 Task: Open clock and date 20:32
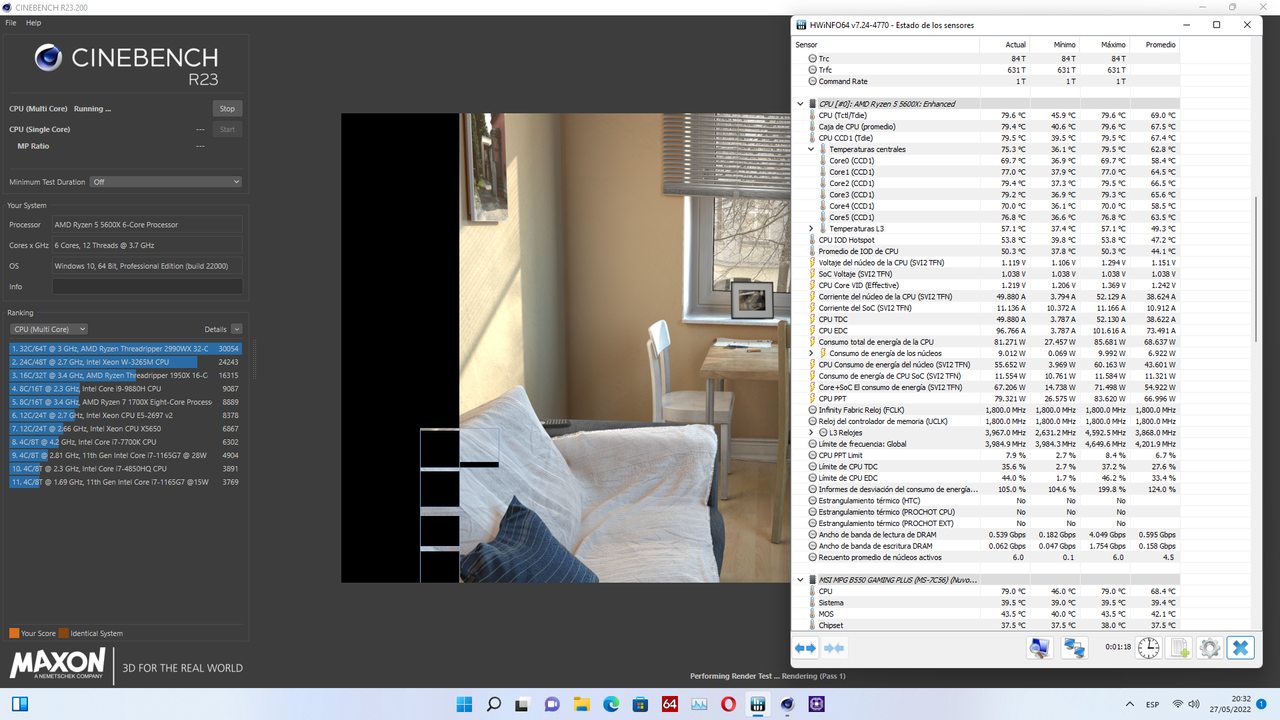1232,704
